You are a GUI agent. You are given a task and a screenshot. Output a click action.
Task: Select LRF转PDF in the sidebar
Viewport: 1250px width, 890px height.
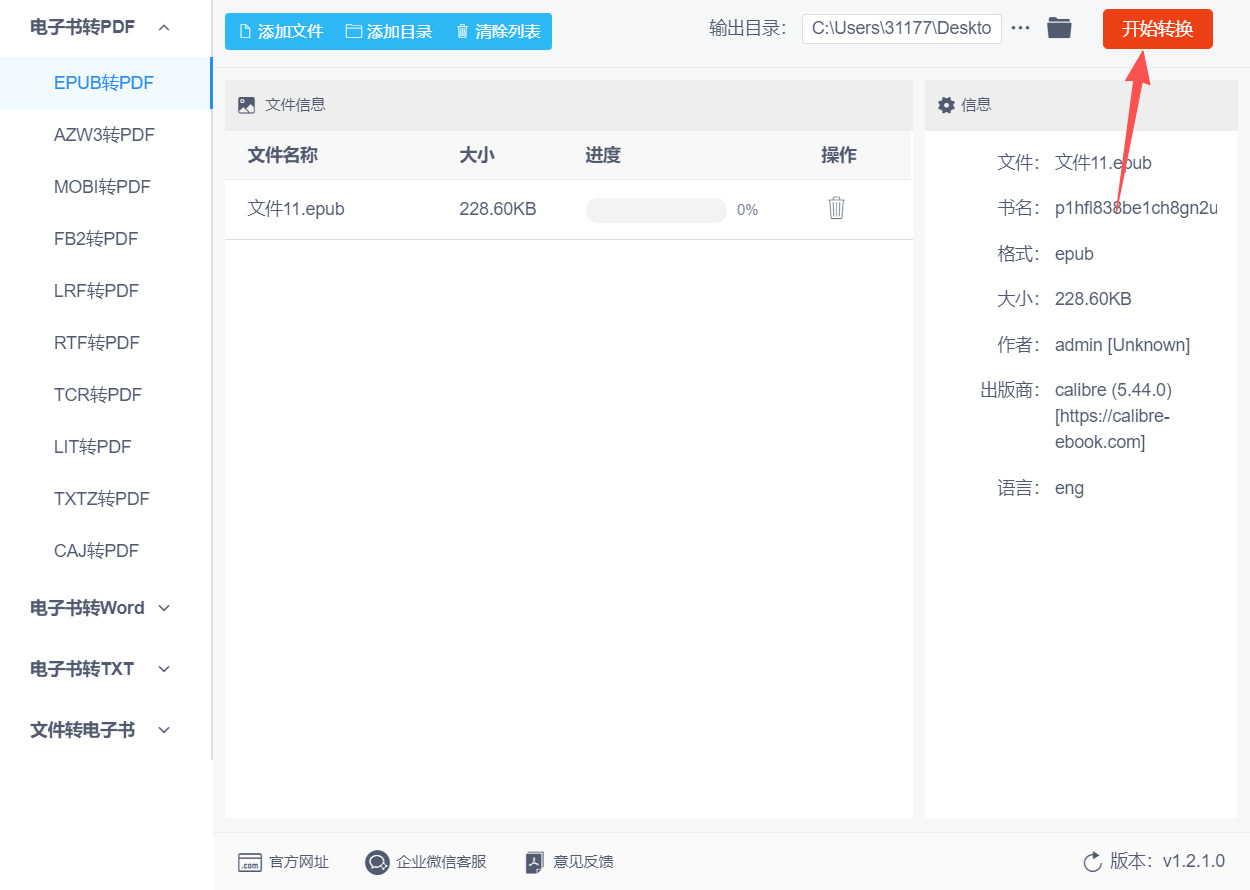105,291
